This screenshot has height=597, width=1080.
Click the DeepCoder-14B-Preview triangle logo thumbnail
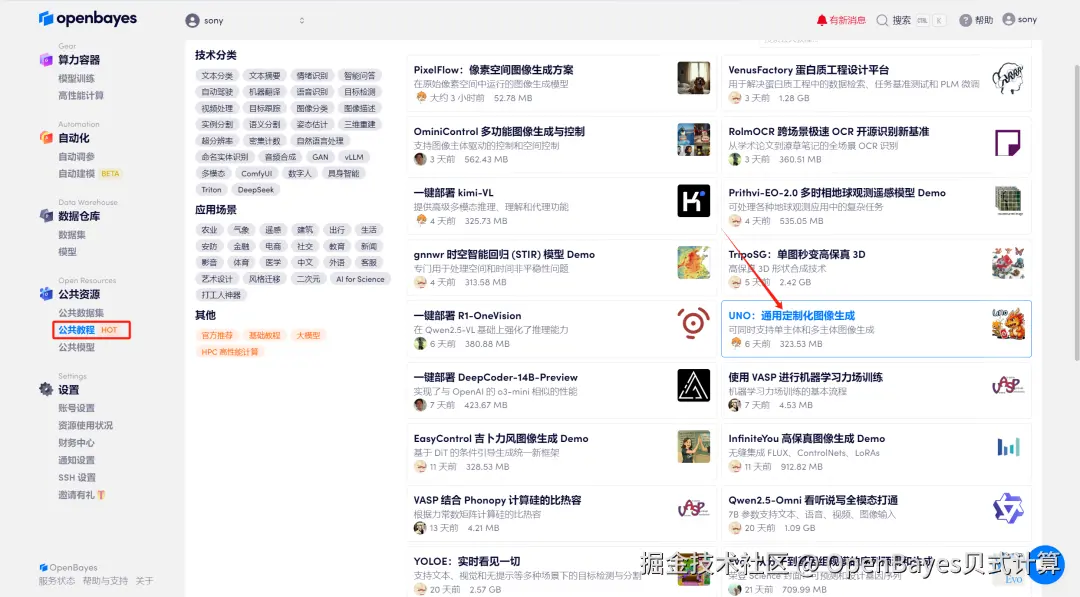coord(693,385)
